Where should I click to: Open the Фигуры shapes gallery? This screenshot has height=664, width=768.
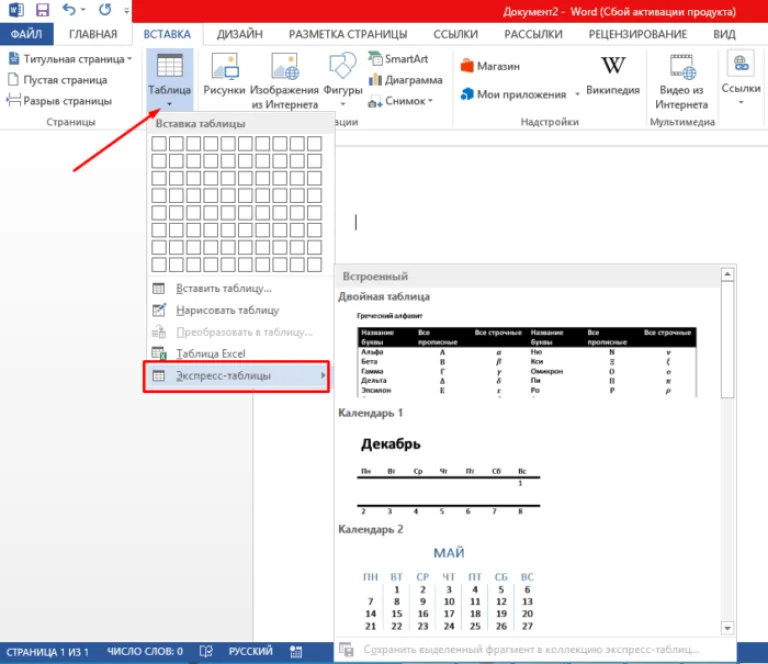342,73
